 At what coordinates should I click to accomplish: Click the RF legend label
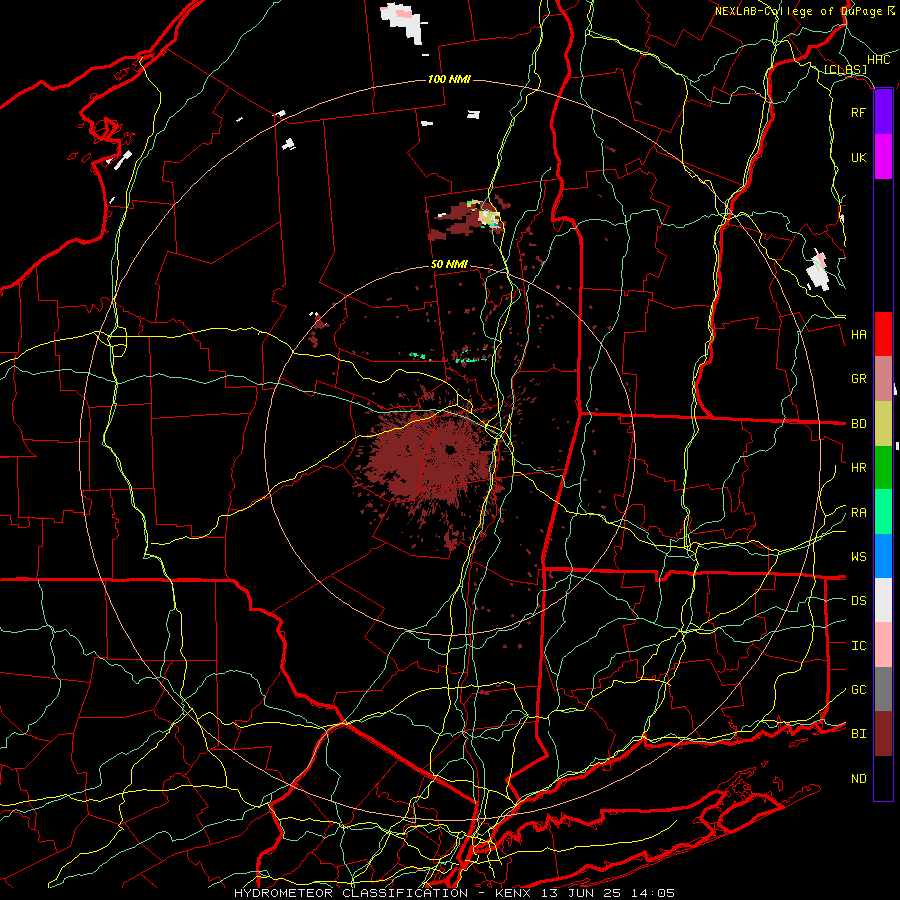858,112
